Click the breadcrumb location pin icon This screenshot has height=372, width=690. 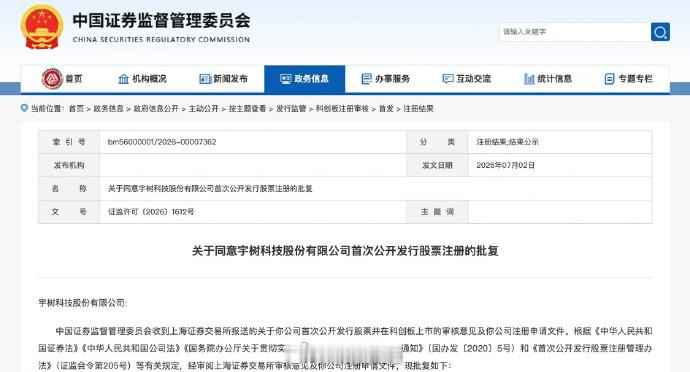click(x=24, y=108)
